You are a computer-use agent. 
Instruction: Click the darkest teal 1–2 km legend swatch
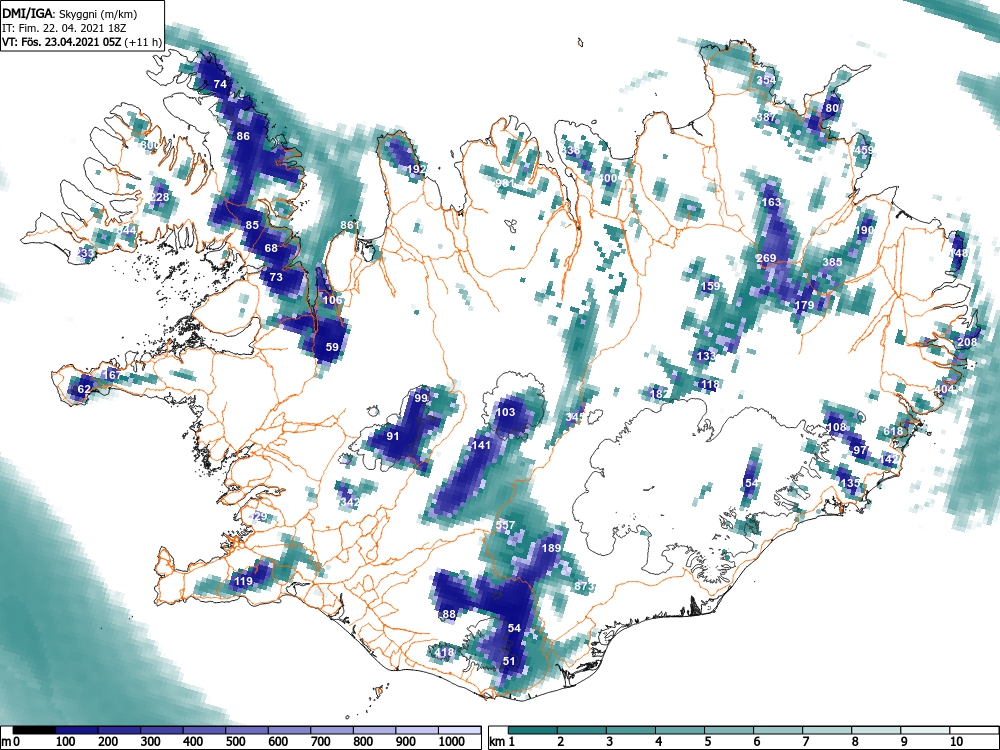(533, 730)
